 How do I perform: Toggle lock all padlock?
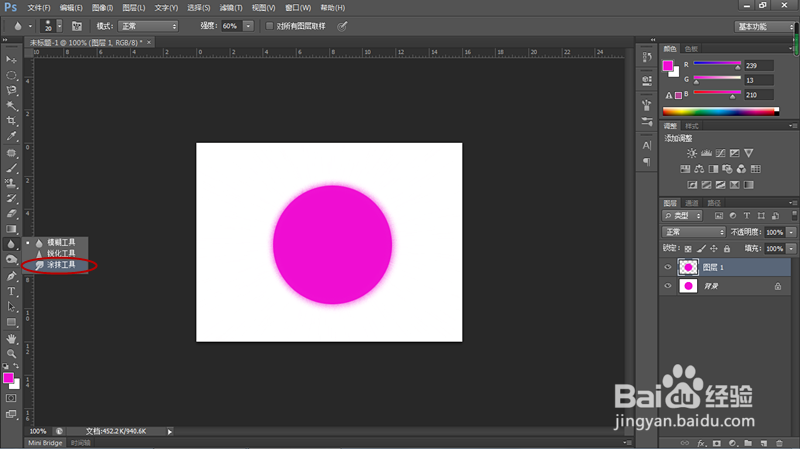point(727,248)
